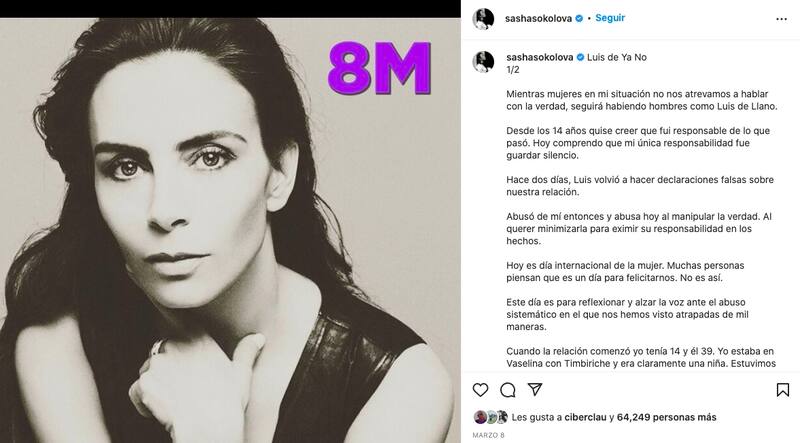The image size is (800, 443).
Task: Share post via paper plane icon
Action: [535, 389]
